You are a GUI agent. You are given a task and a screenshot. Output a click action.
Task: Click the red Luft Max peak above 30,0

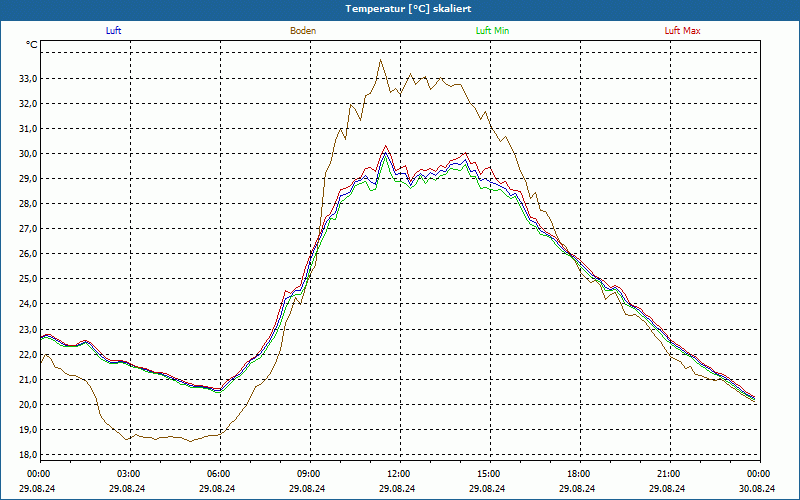coord(385,146)
